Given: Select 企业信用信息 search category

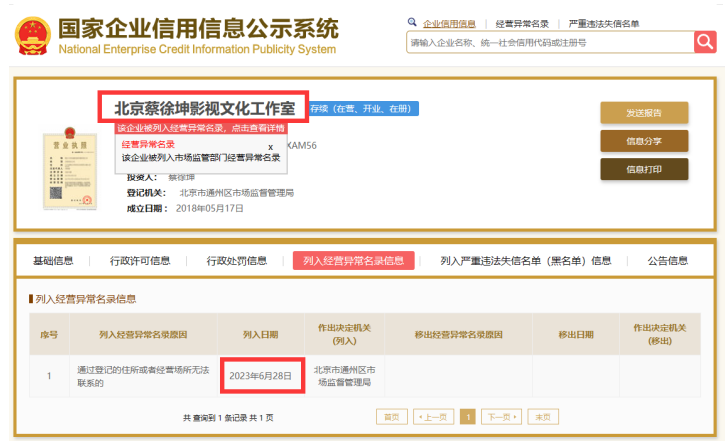Looking at the screenshot, I should tap(448, 23).
